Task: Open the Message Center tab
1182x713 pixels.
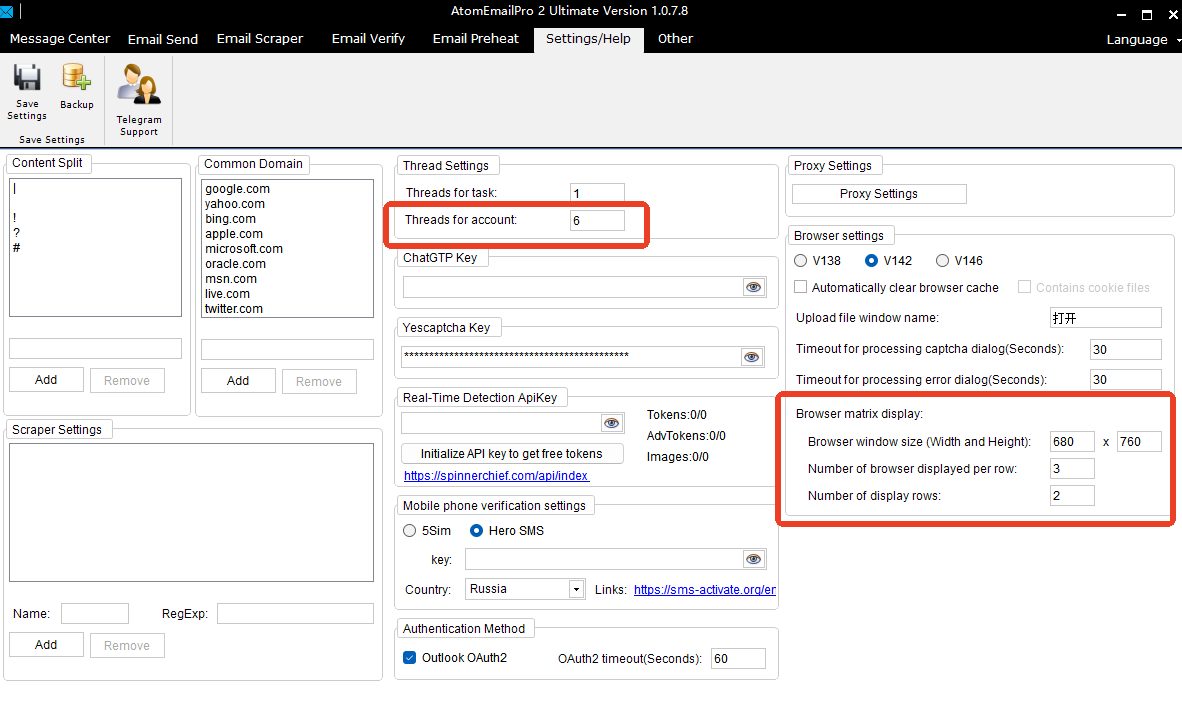Action: 60,38
